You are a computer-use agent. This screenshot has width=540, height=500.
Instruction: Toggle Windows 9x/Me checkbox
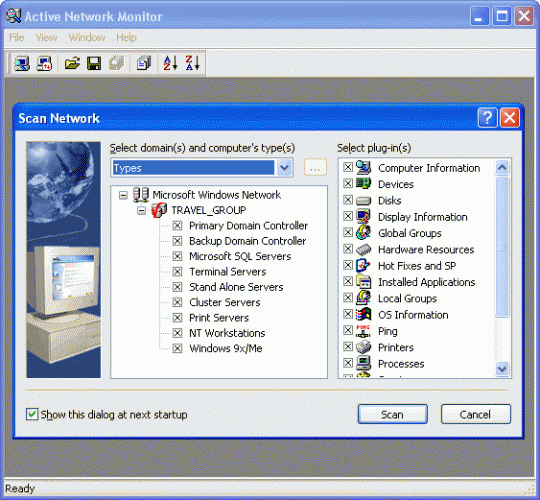click(x=177, y=348)
